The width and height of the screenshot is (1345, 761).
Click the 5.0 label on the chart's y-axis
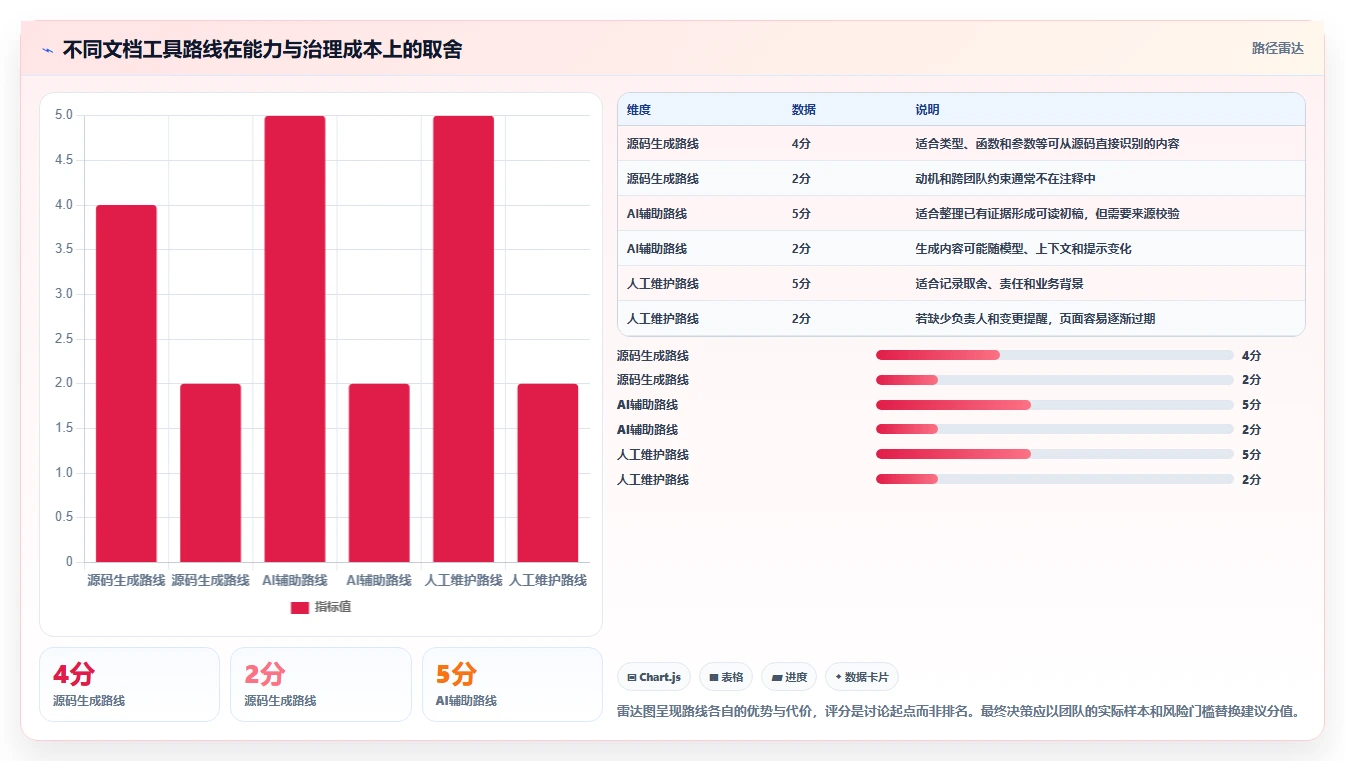(64, 115)
